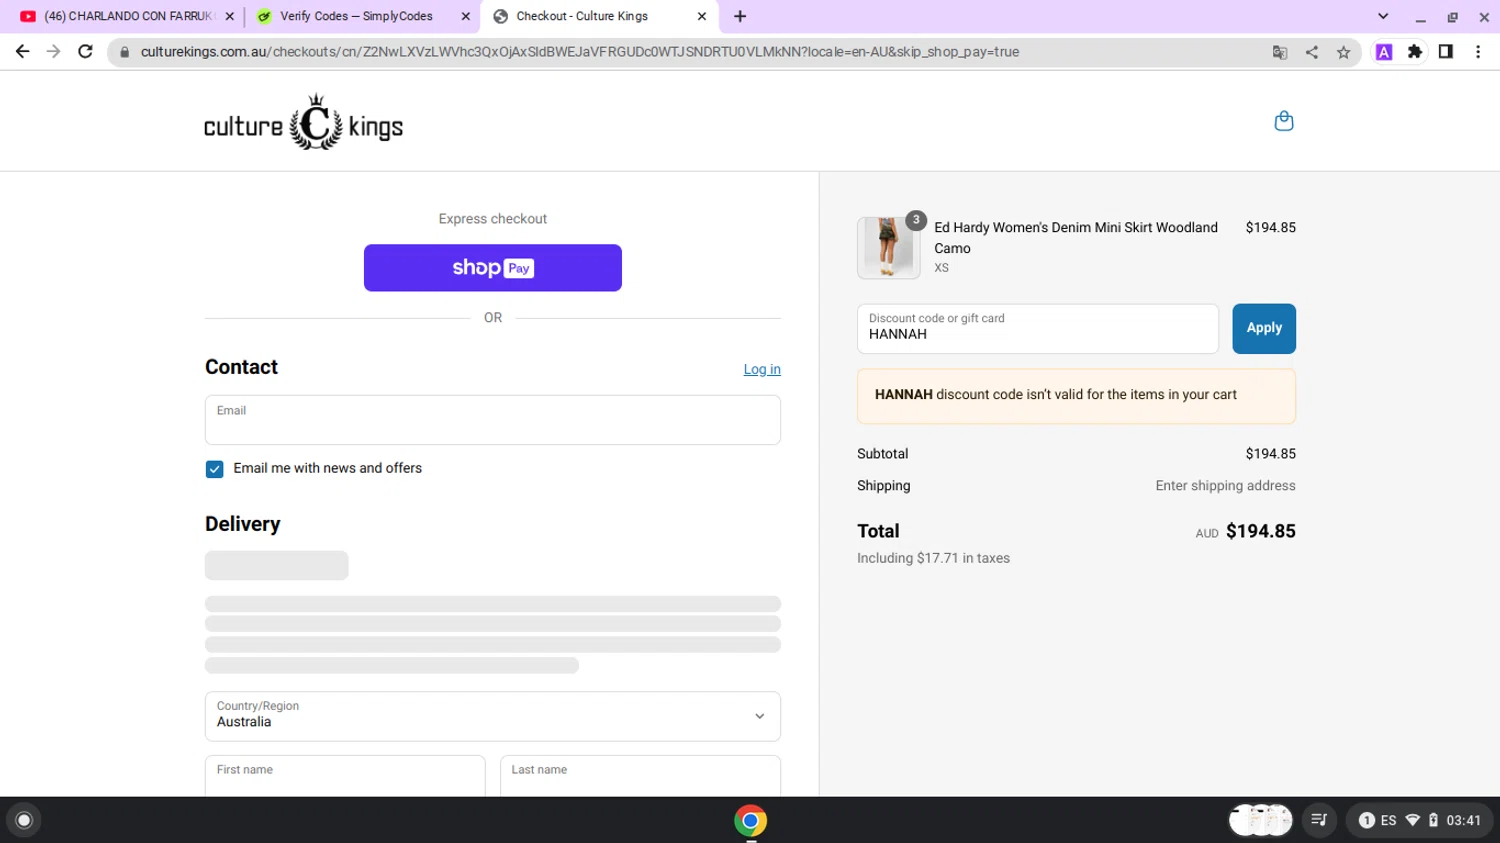This screenshot has width=1500, height=843.
Task: Click the padlock site info icon
Action: coord(124,52)
